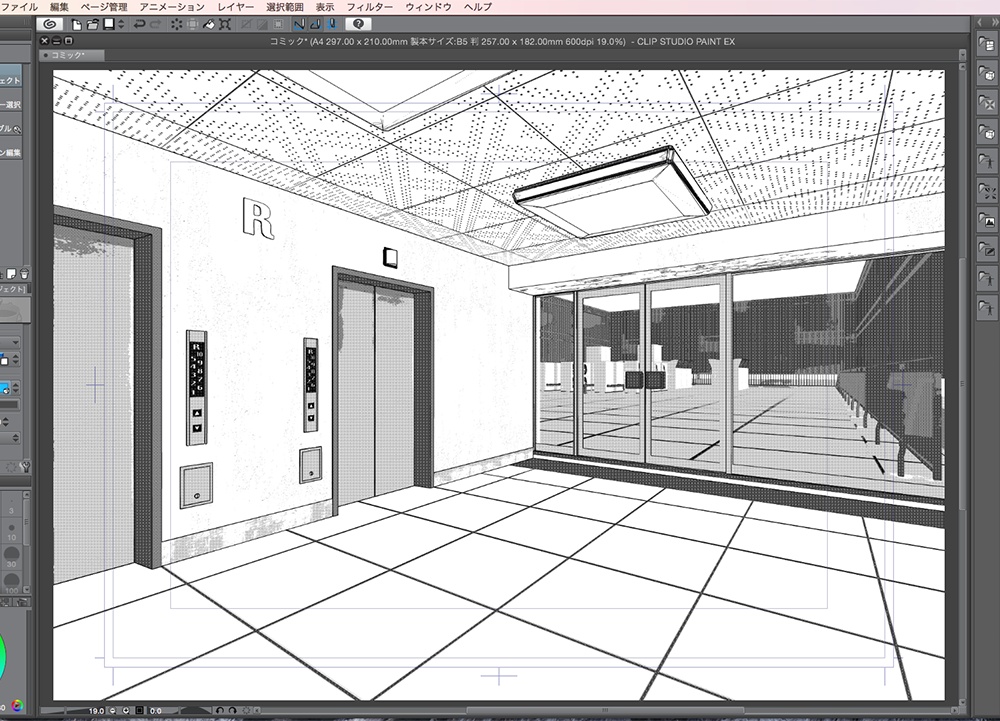Toggle Snap to Grid

332,24
